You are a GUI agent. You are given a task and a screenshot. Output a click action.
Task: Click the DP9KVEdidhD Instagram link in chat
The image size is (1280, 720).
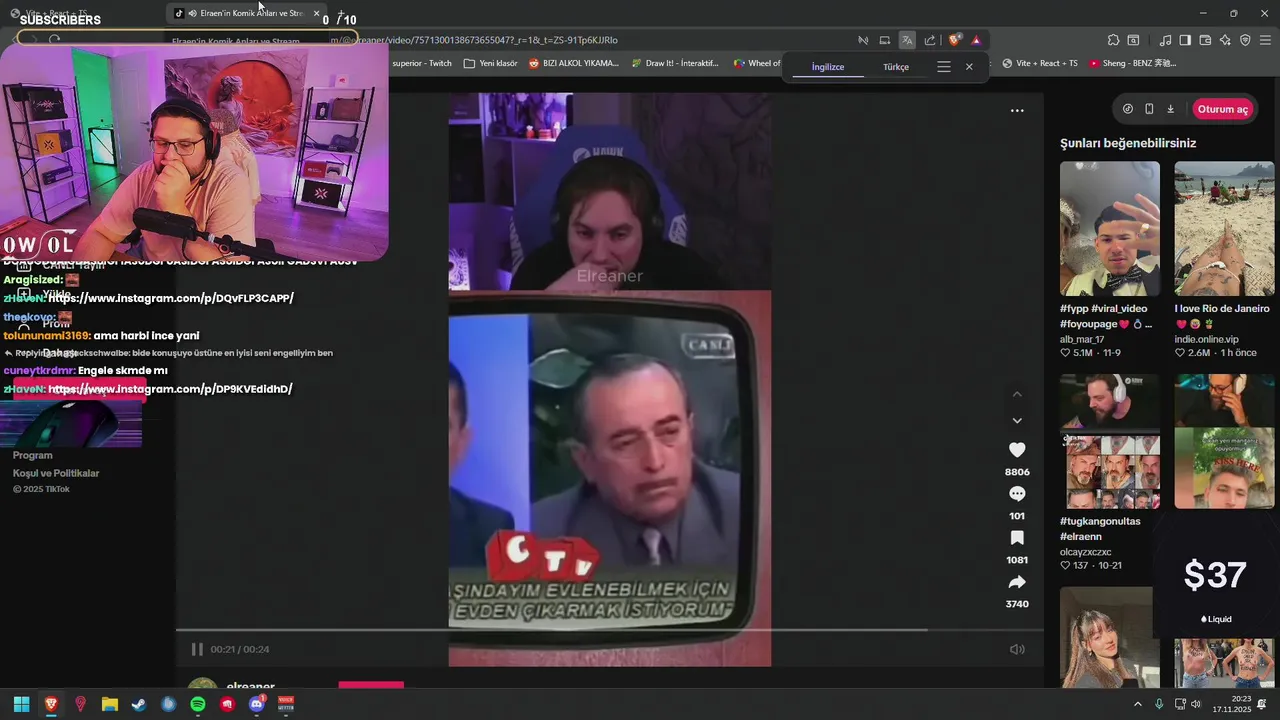[170, 389]
